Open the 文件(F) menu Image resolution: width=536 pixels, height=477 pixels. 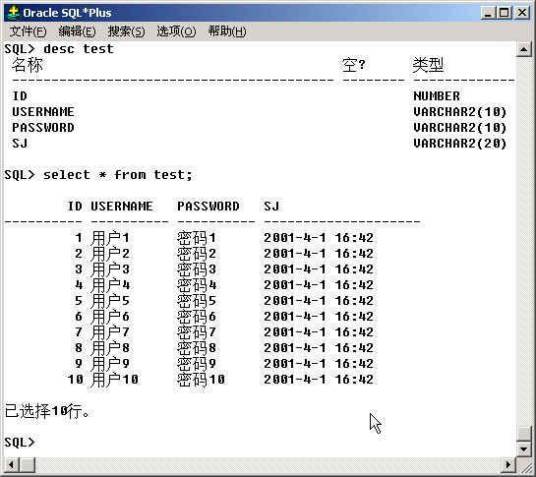pos(27,31)
